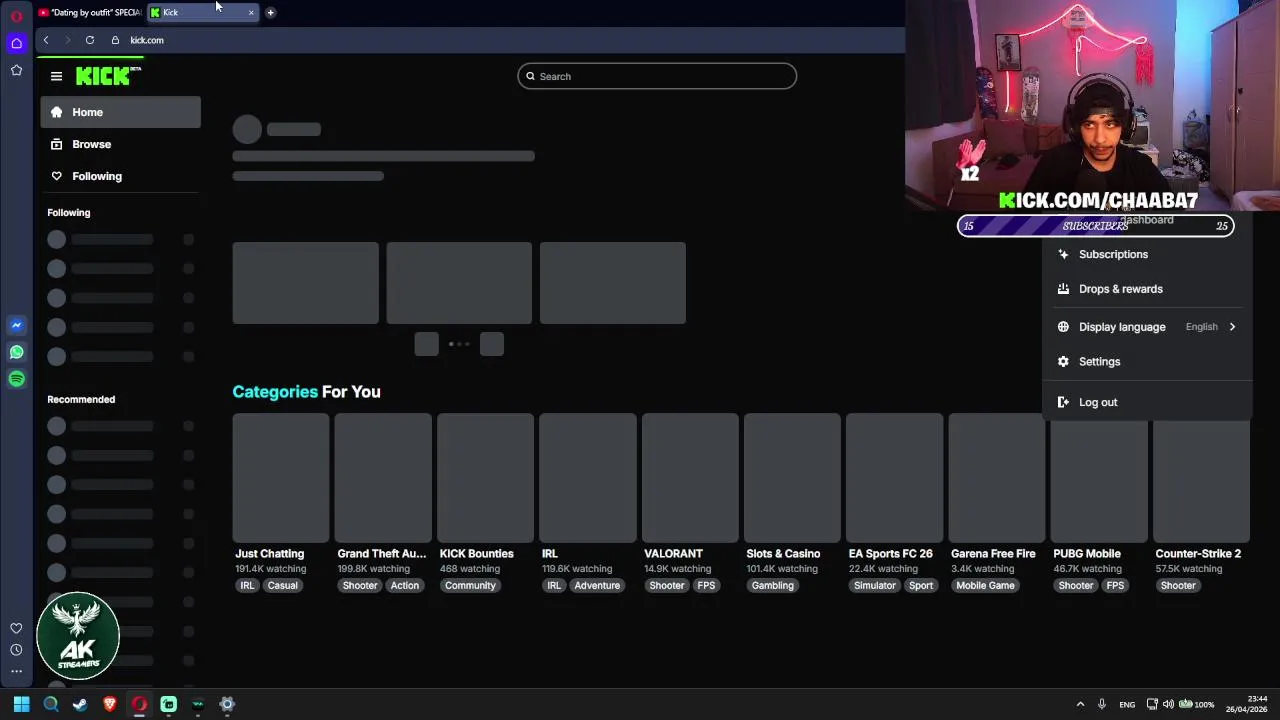Open Windows Start menu
This screenshot has height=720, width=1280.
(21, 704)
